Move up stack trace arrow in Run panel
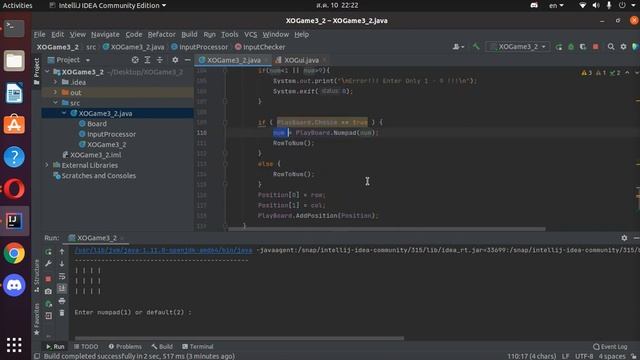The image size is (640, 360). click(x=62, y=251)
